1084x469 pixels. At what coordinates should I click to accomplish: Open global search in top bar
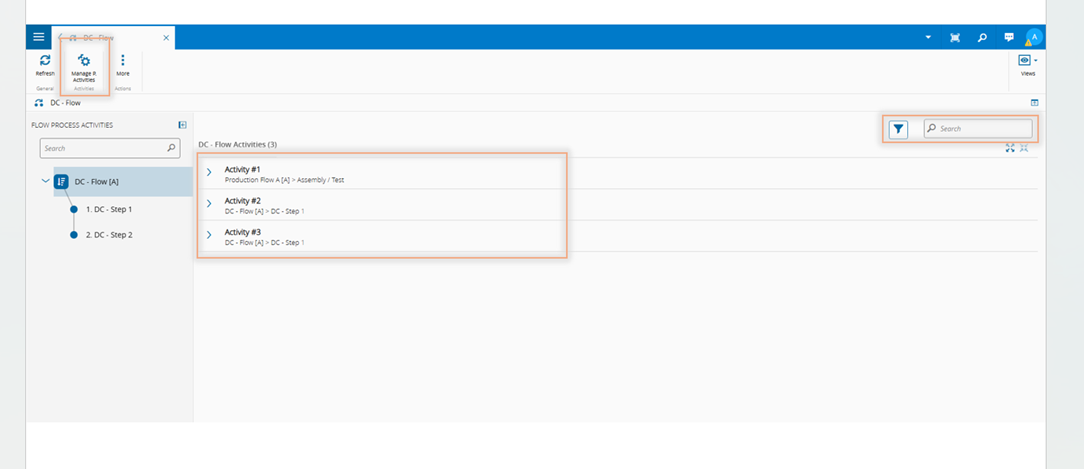982,37
